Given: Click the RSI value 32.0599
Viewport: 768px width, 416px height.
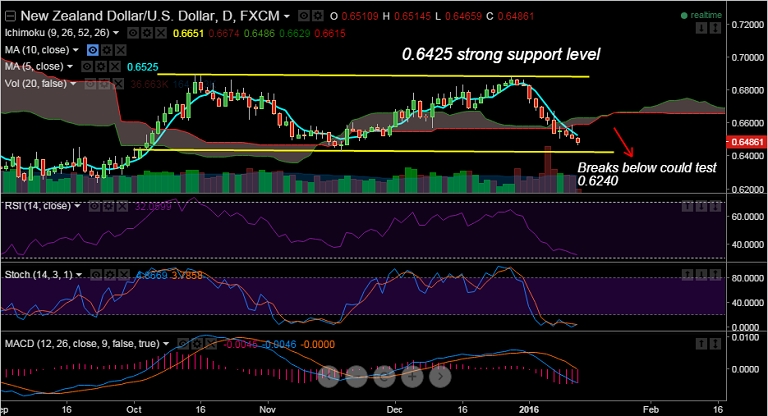Looking at the screenshot, I should (x=153, y=206).
